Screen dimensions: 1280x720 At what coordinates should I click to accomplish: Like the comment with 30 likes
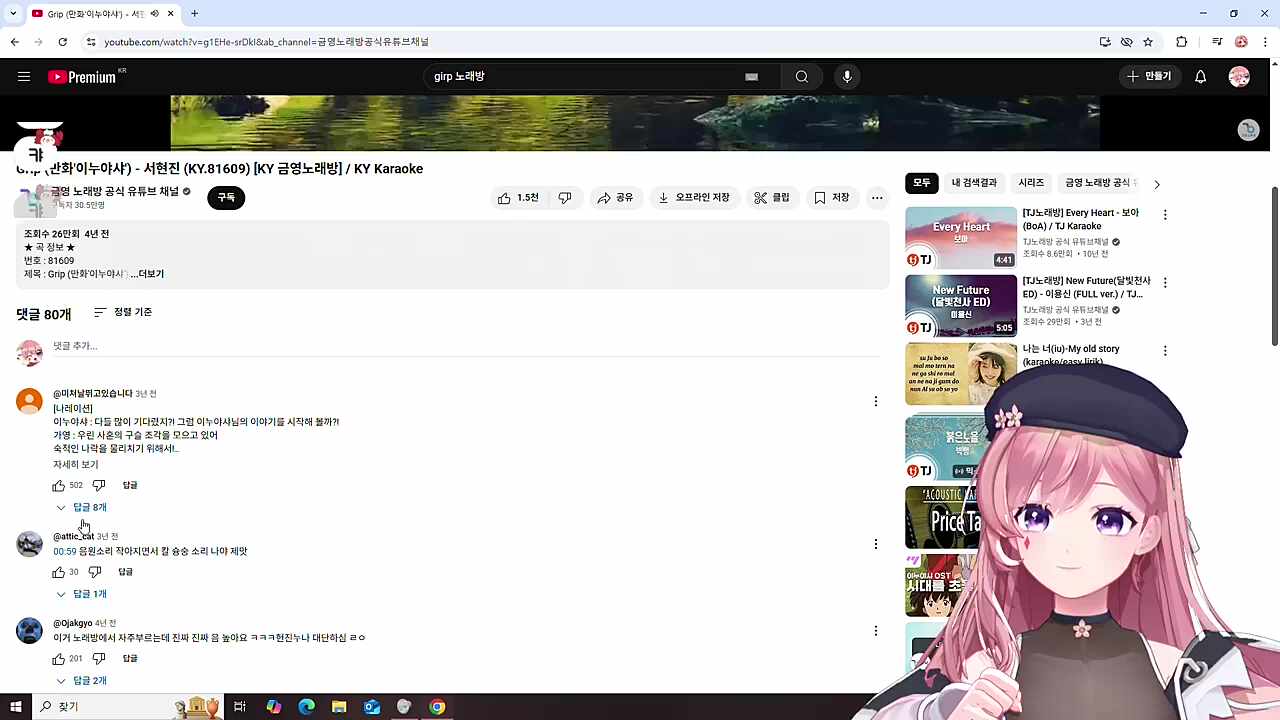58,572
